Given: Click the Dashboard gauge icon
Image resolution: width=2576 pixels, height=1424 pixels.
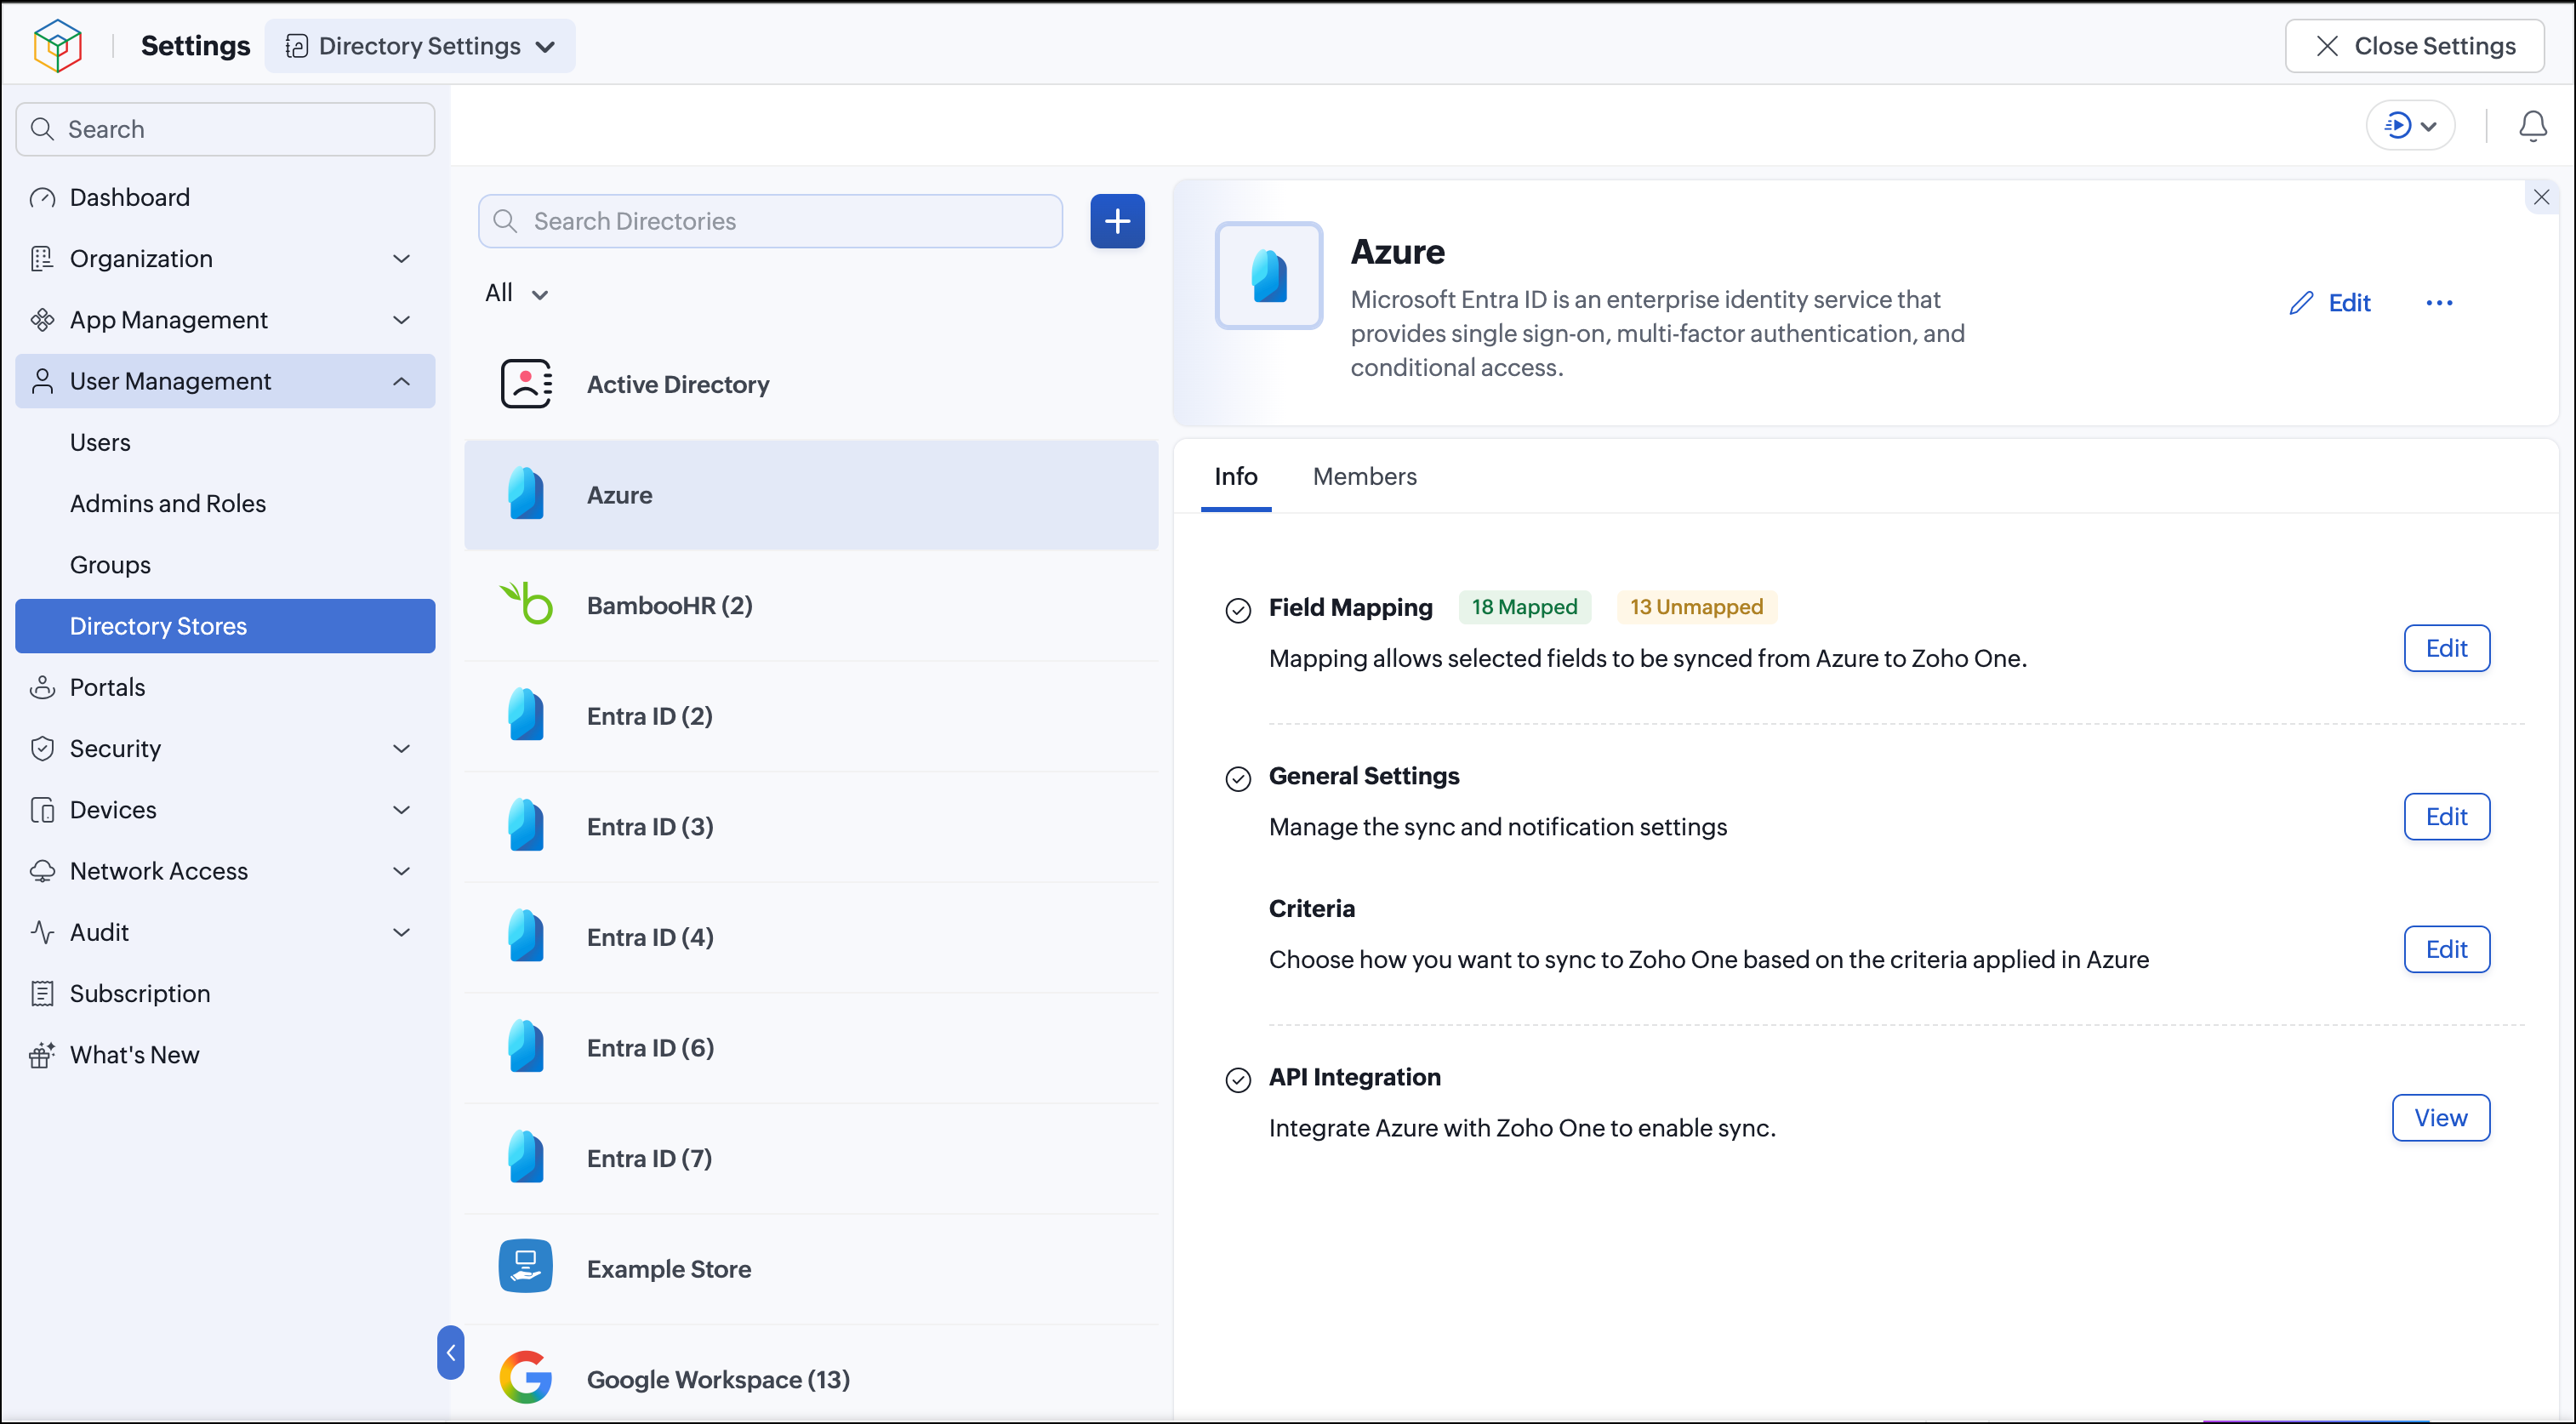Looking at the screenshot, I should click(42, 198).
